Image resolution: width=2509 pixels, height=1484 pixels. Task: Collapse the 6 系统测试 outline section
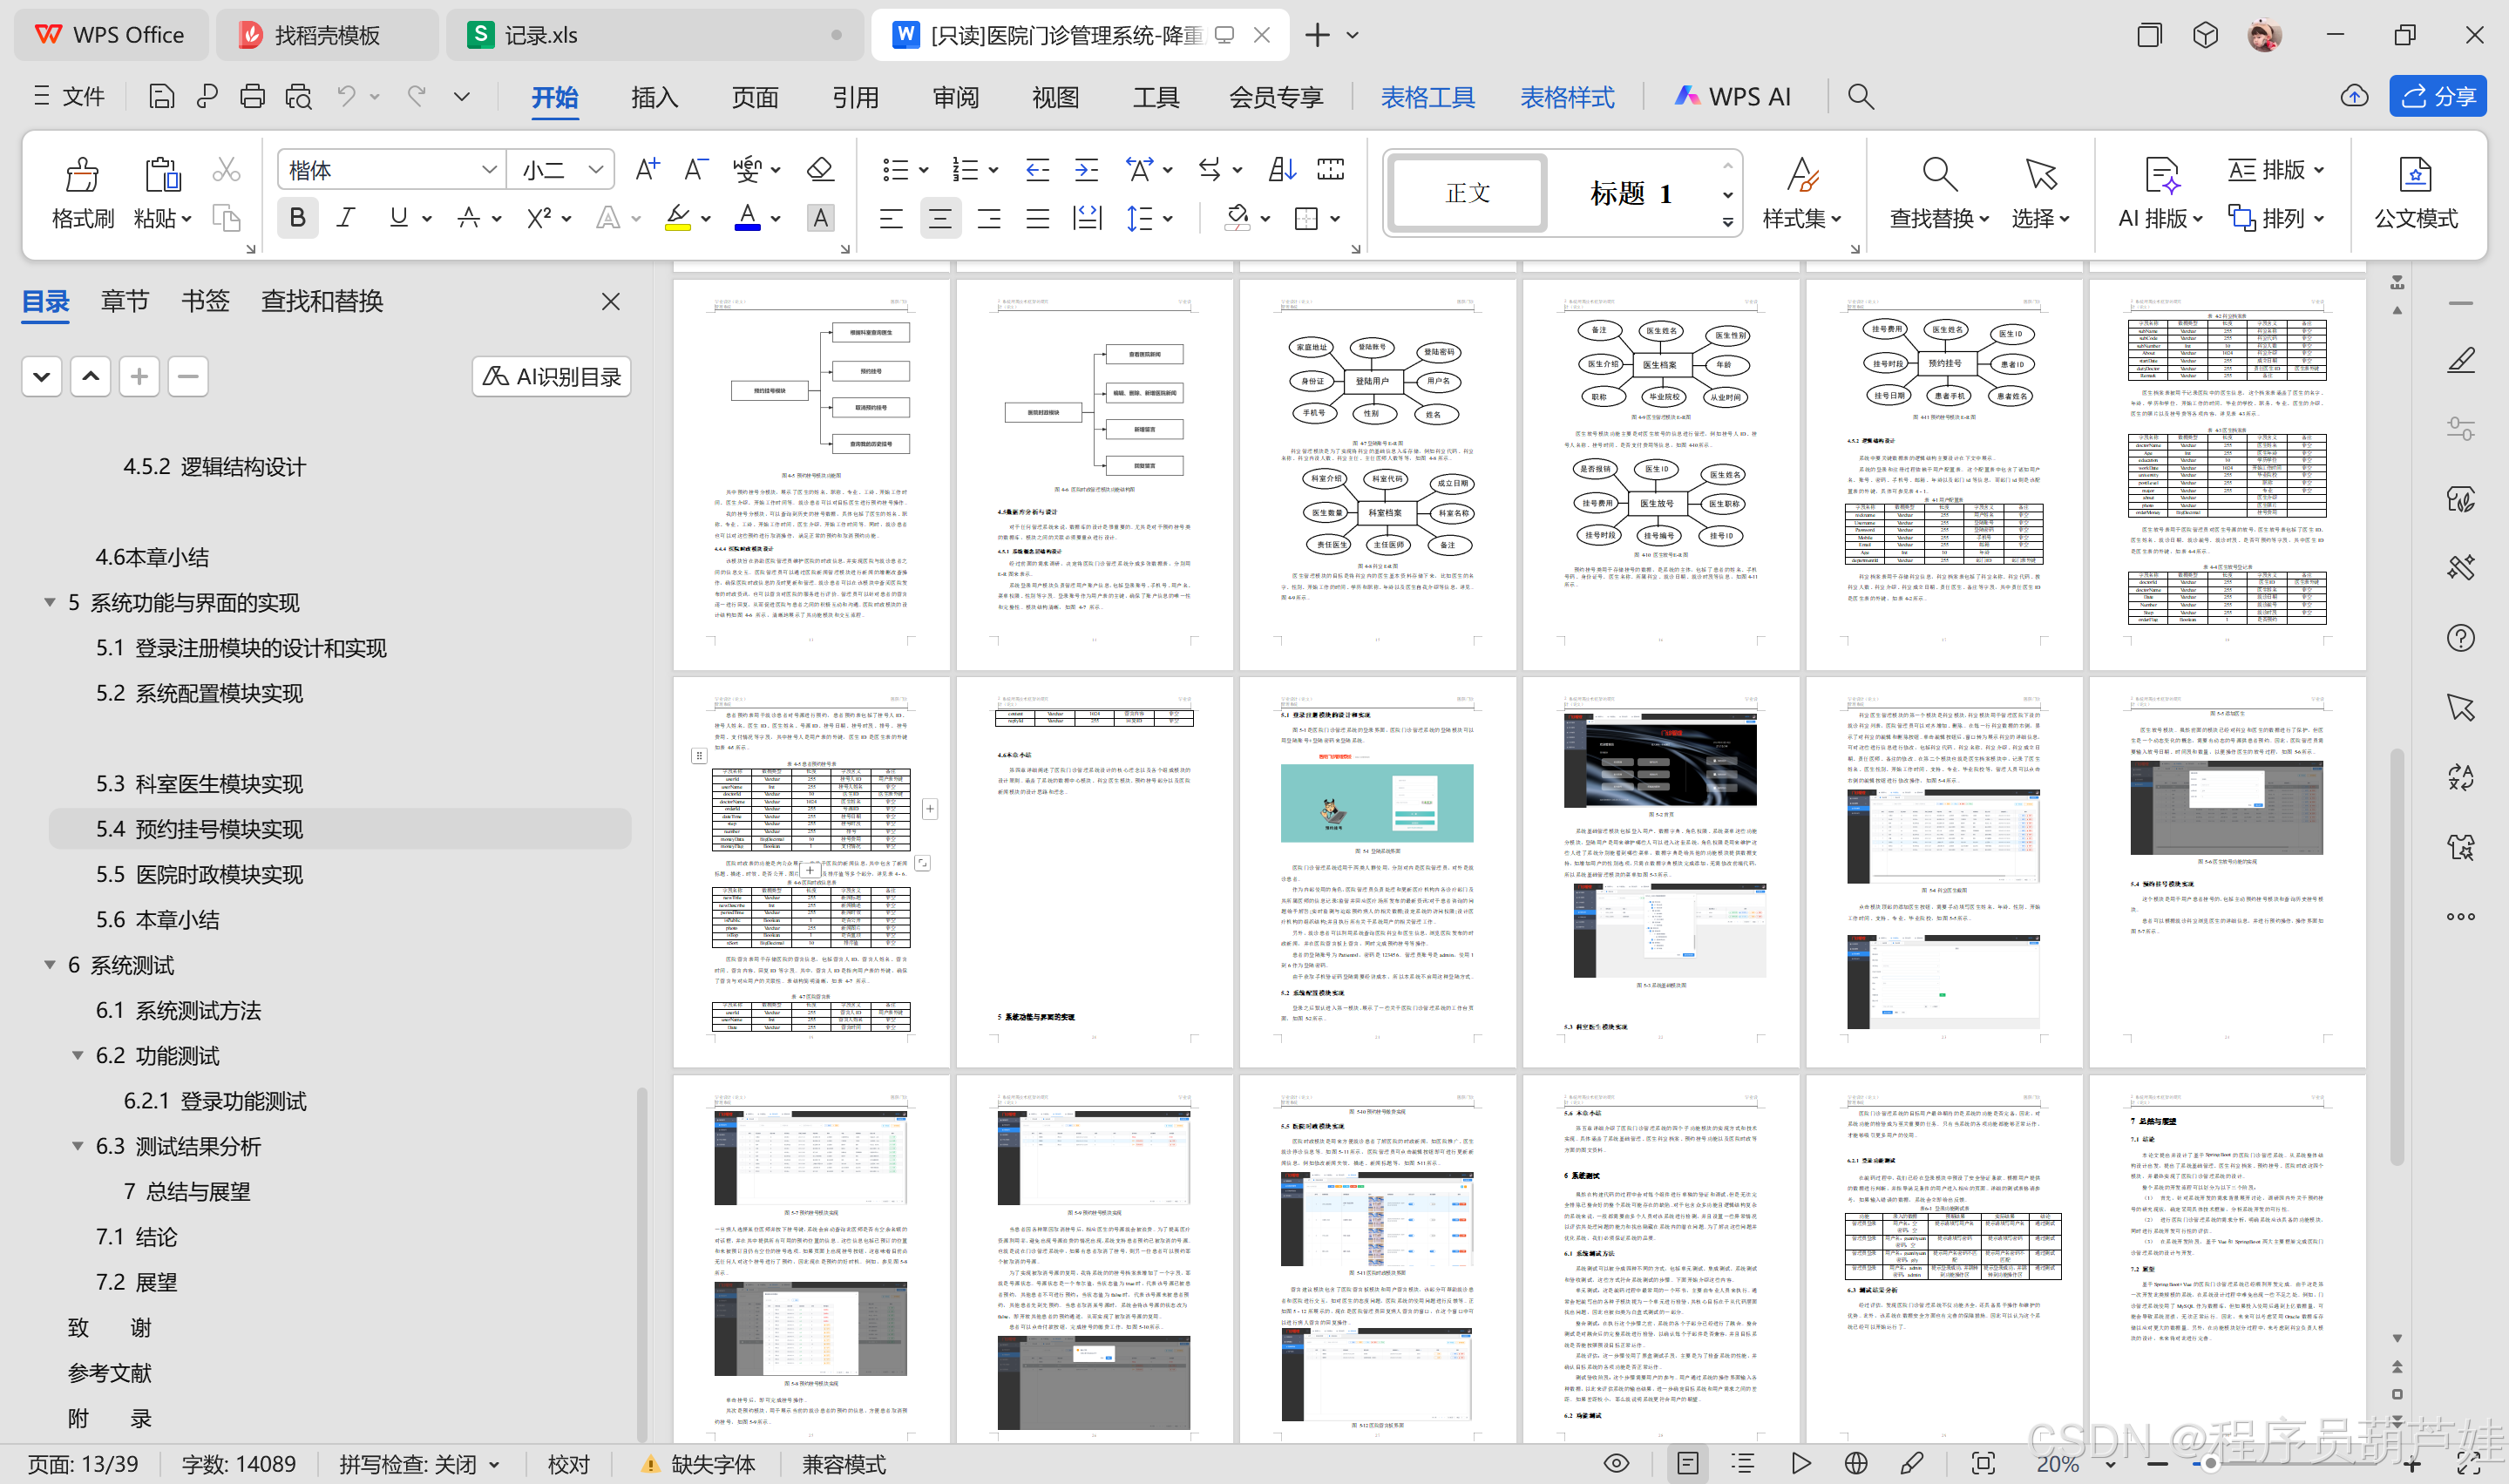tap(49, 965)
